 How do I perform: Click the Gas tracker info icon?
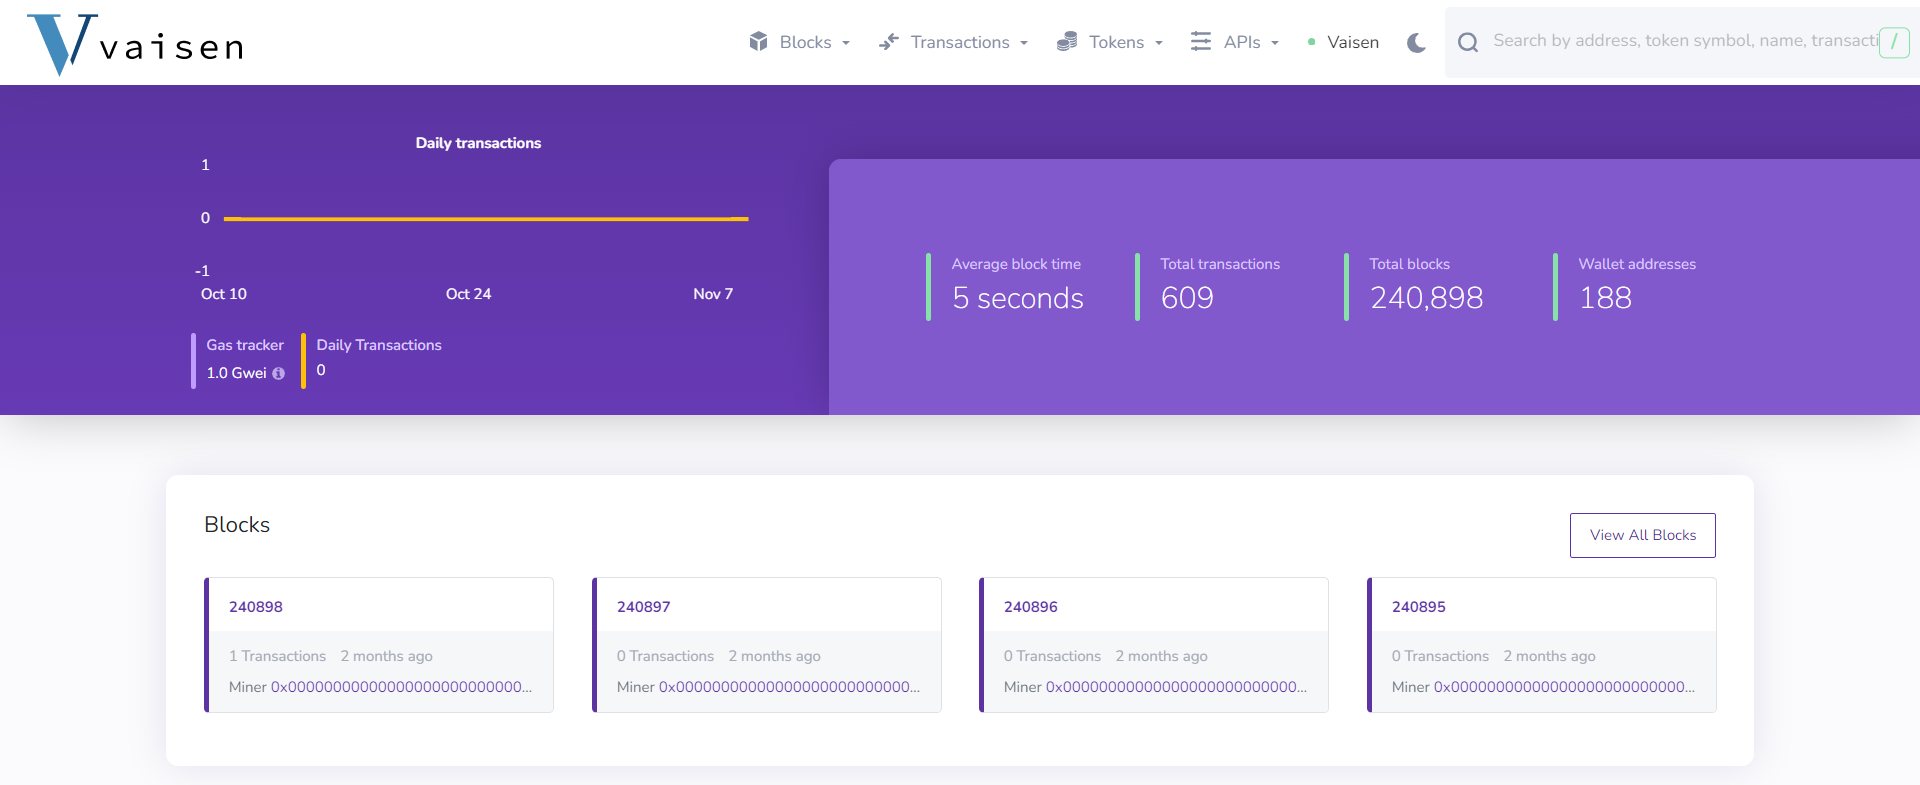(x=279, y=374)
